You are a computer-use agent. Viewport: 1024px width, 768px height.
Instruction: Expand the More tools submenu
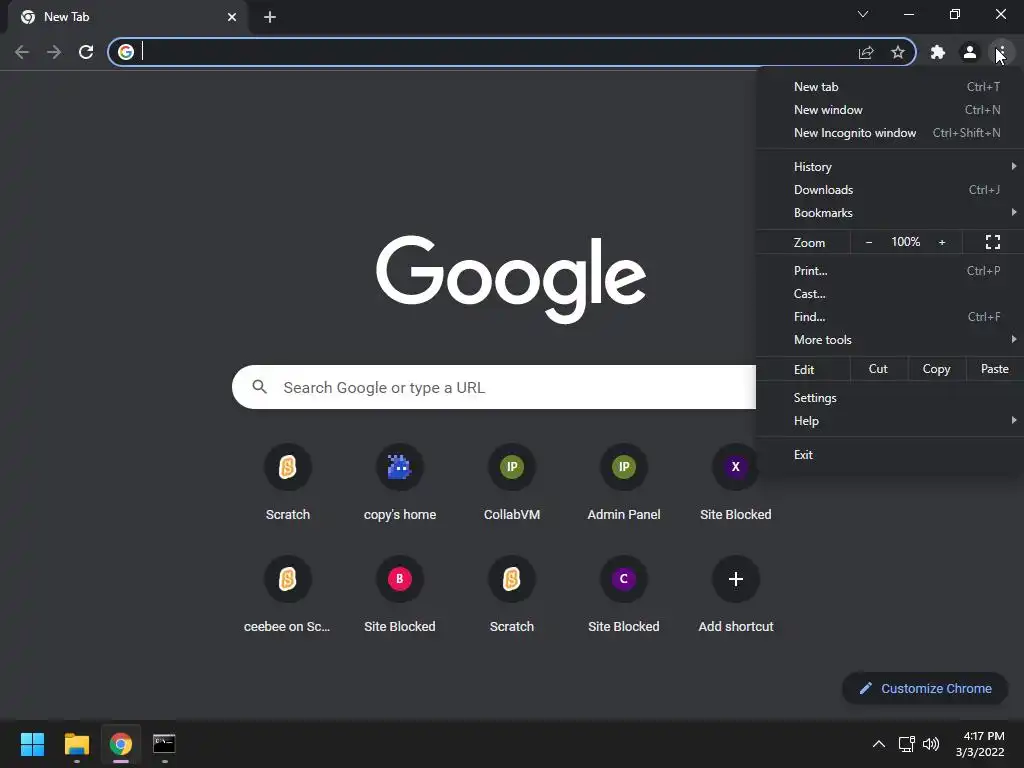click(890, 340)
